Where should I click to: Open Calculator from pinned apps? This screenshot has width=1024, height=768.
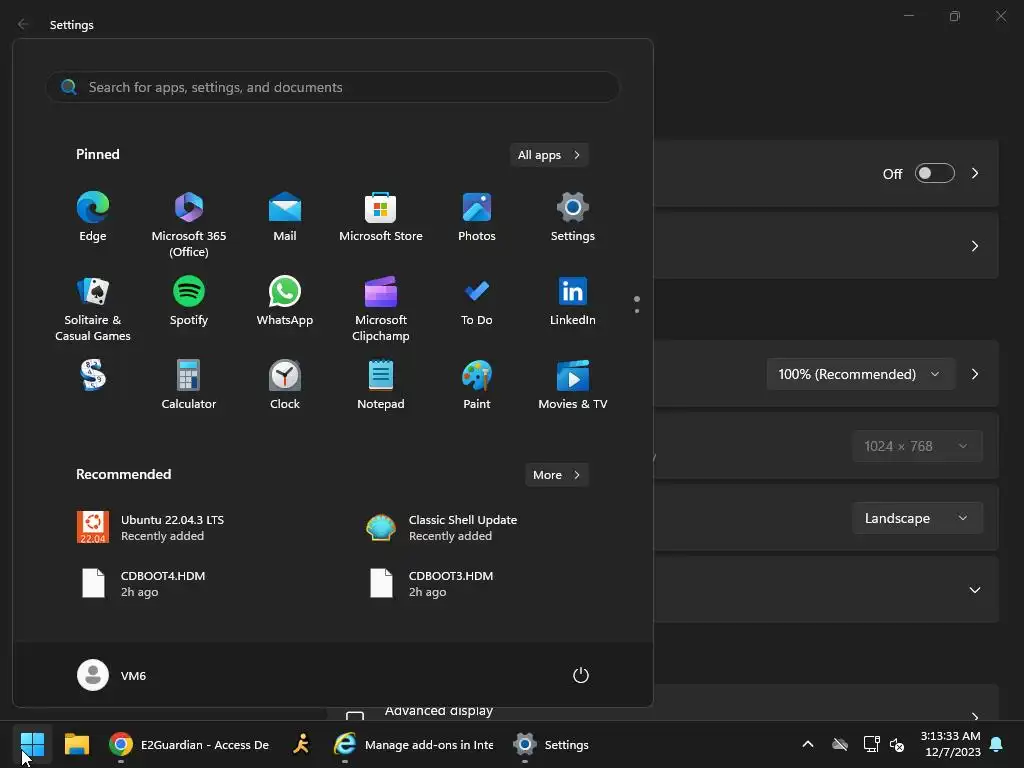coord(189,385)
